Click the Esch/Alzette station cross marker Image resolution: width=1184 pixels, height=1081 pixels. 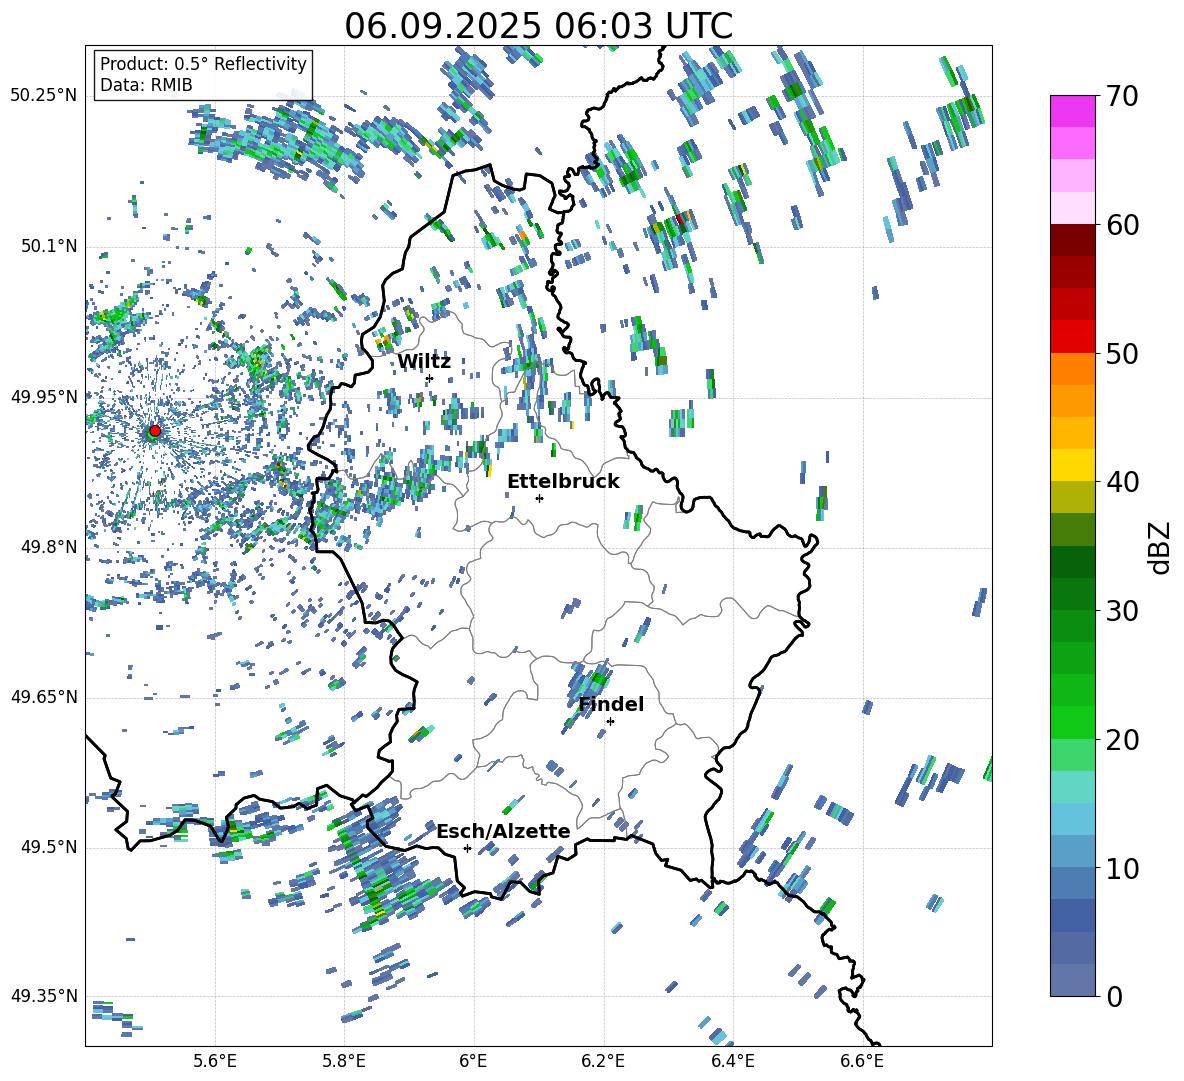click(467, 848)
